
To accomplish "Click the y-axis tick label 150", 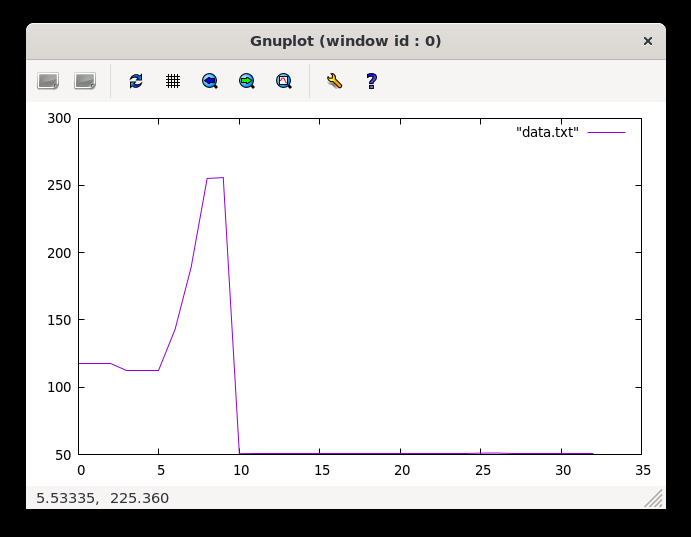I will pyautogui.click(x=59, y=320).
